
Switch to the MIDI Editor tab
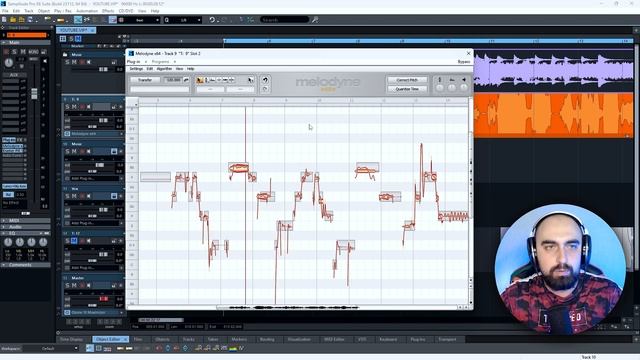coord(334,339)
